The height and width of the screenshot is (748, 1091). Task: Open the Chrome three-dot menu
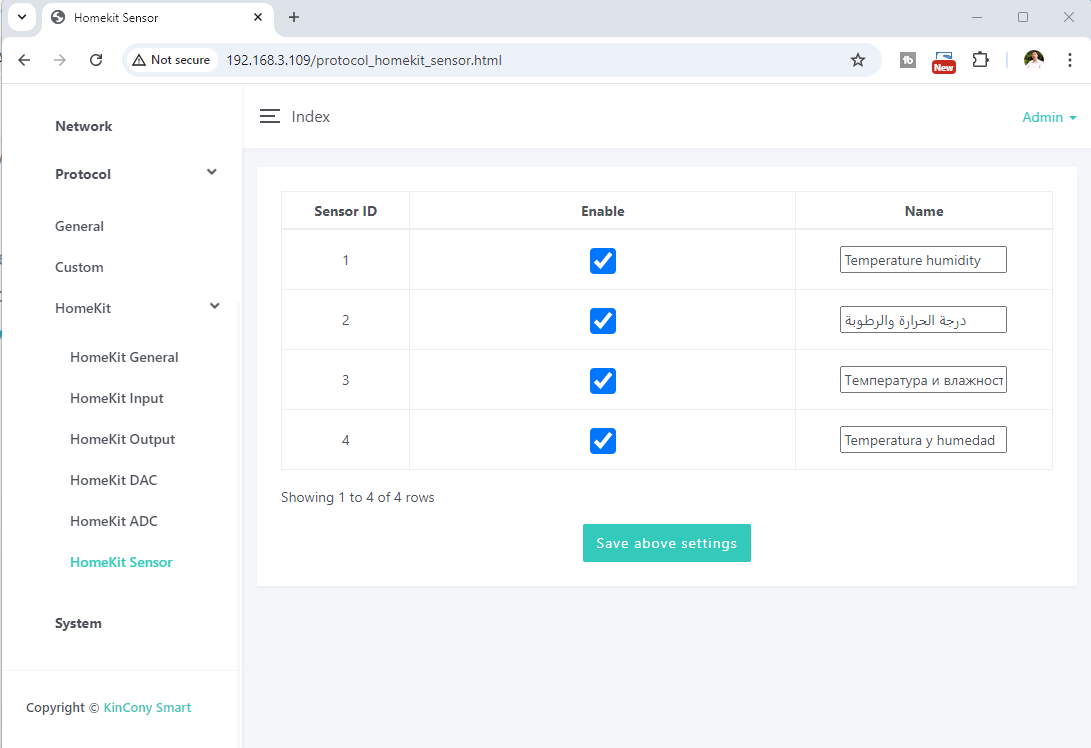pyautogui.click(x=1069, y=60)
